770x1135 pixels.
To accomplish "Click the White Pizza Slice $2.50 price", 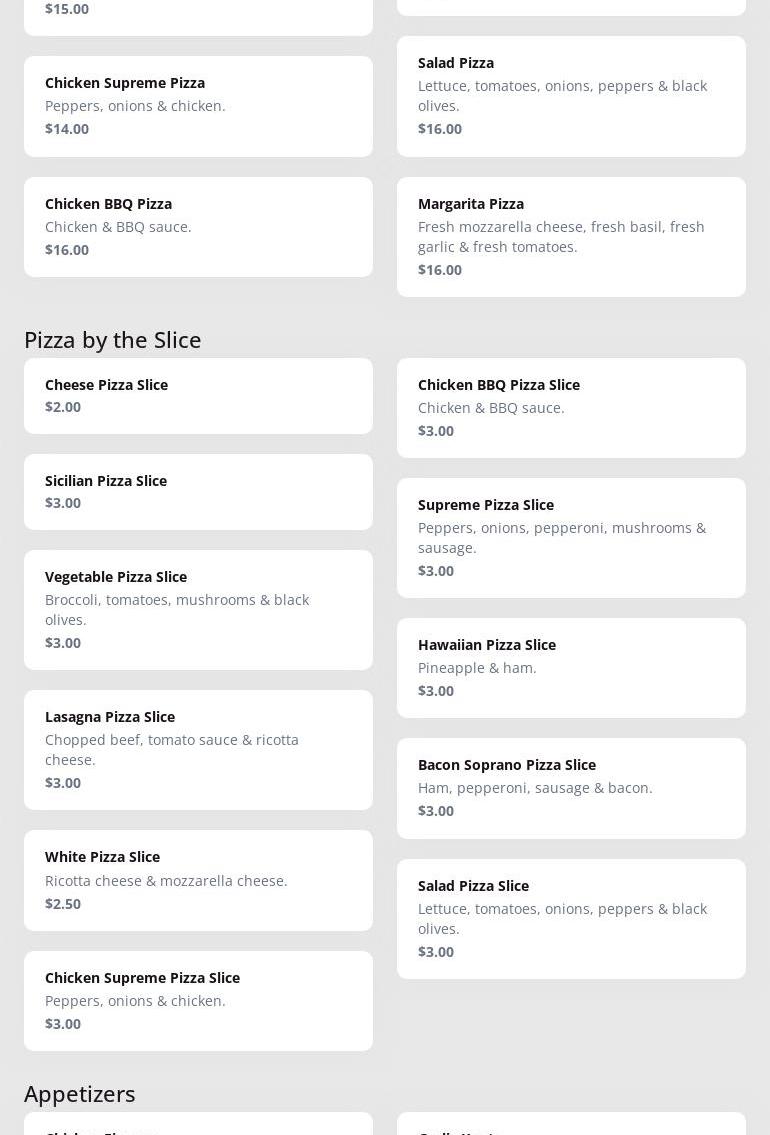I will coord(63,904).
